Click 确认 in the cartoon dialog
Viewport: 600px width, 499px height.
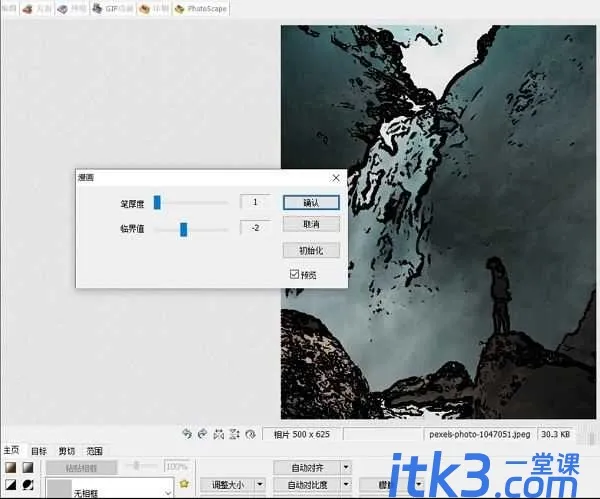pyautogui.click(x=311, y=203)
